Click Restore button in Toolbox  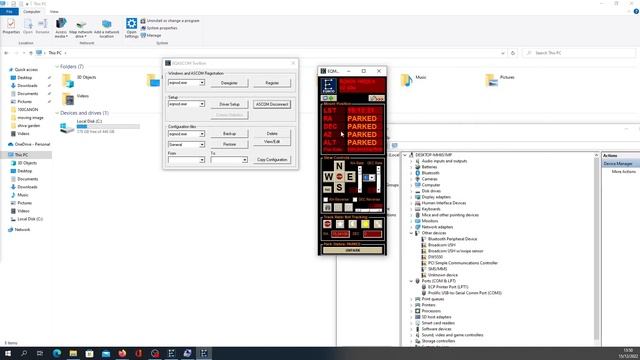click(229, 144)
